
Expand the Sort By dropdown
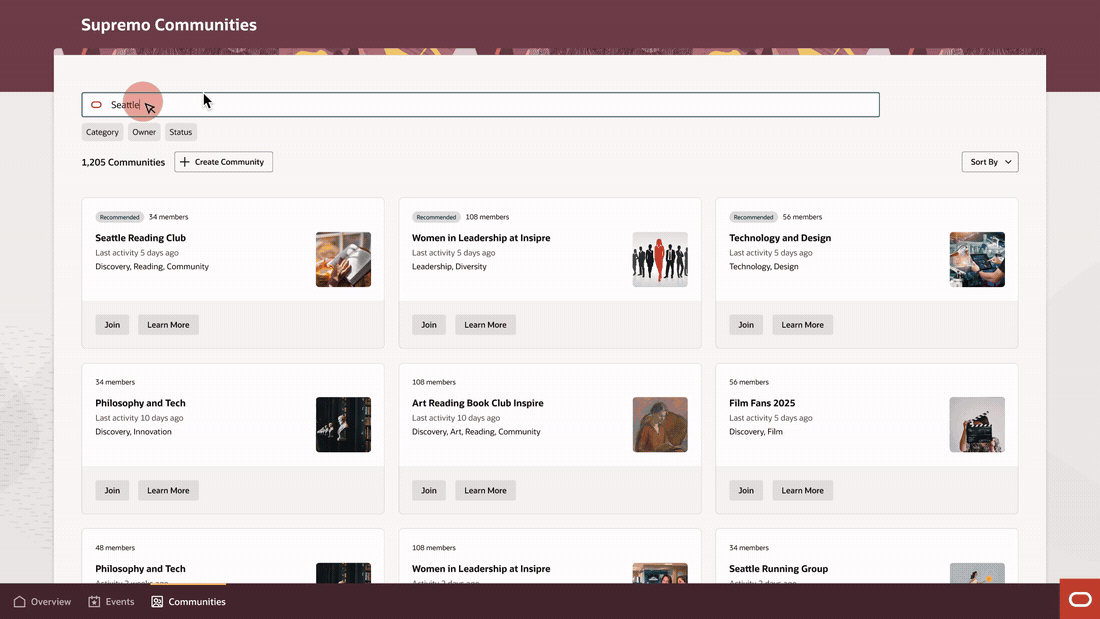pos(989,162)
